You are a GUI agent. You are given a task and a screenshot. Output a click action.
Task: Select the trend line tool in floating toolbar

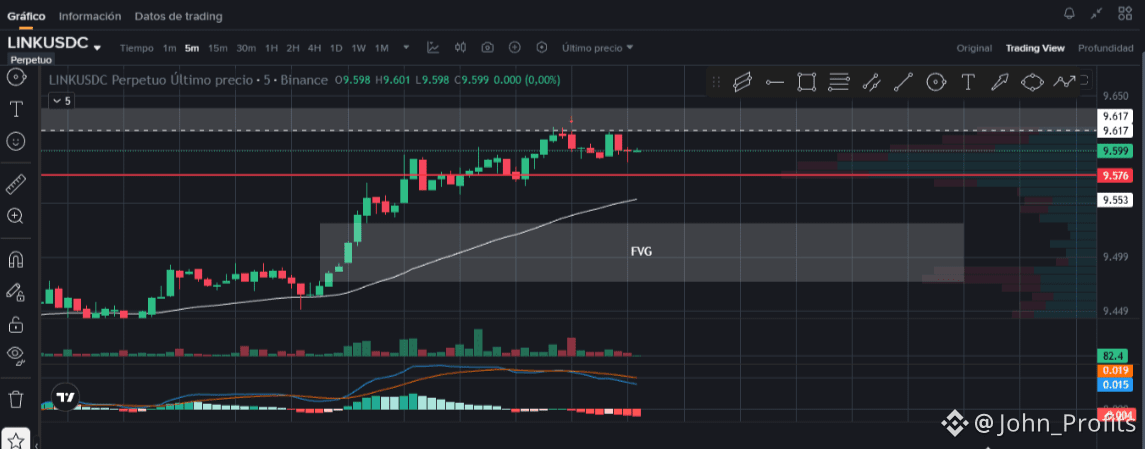point(903,82)
